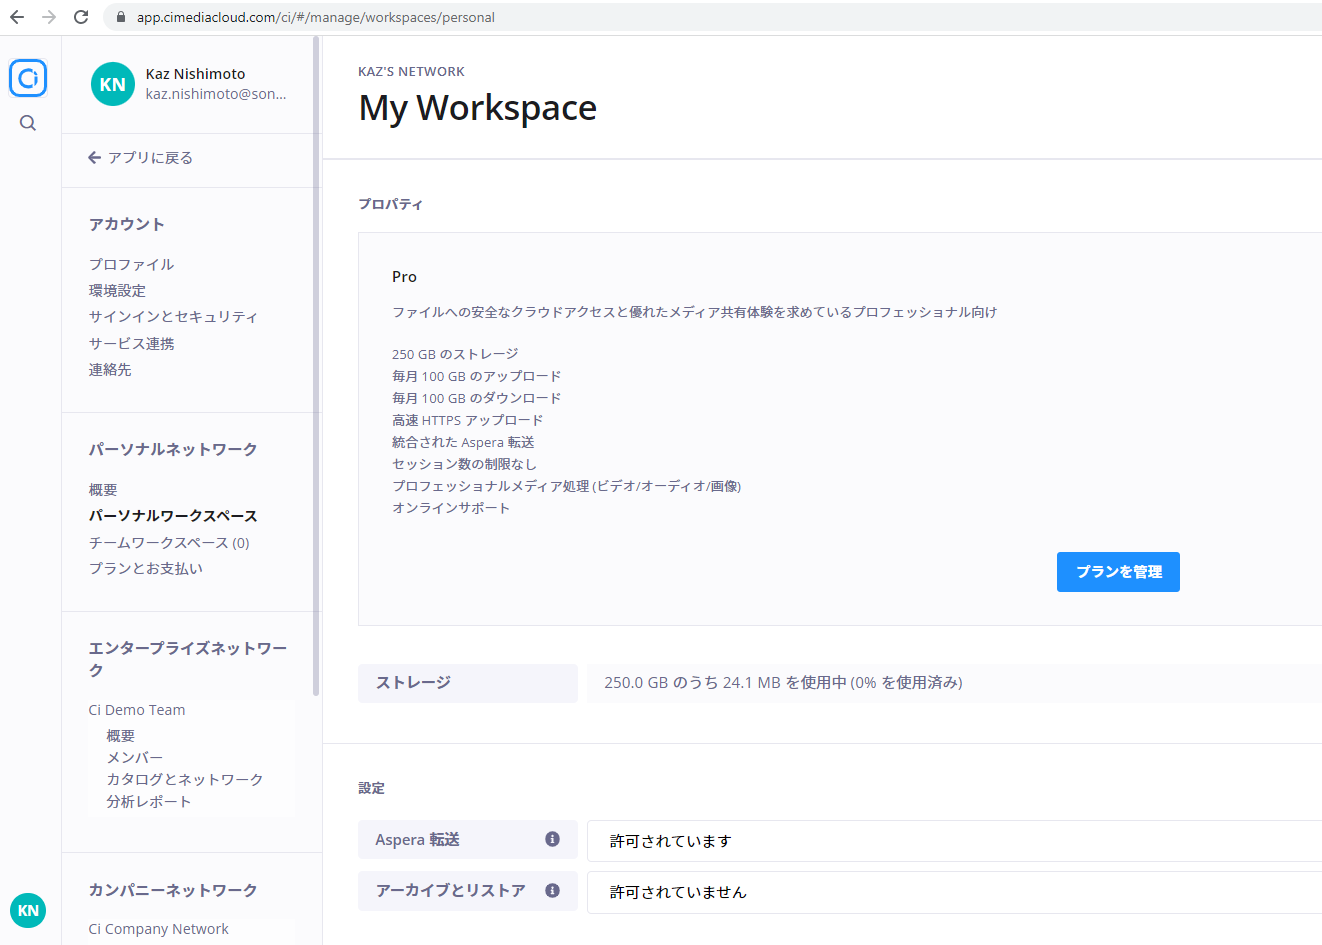Click the Aspera 転送 label
The width and height of the screenshot is (1322, 945).
coord(417,840)
